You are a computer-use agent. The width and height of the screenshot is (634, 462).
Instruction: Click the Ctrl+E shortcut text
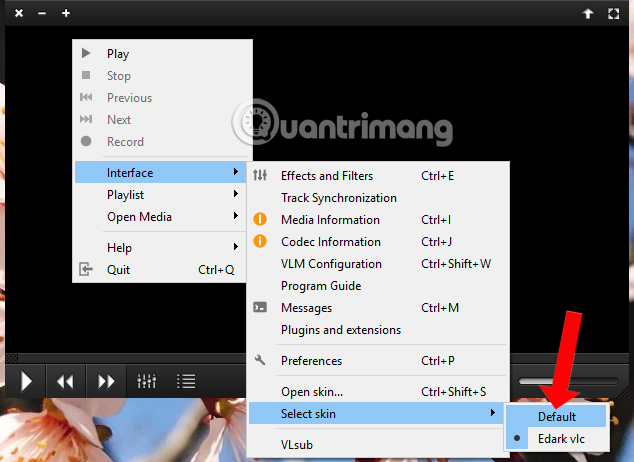click(x=437, y=176)
